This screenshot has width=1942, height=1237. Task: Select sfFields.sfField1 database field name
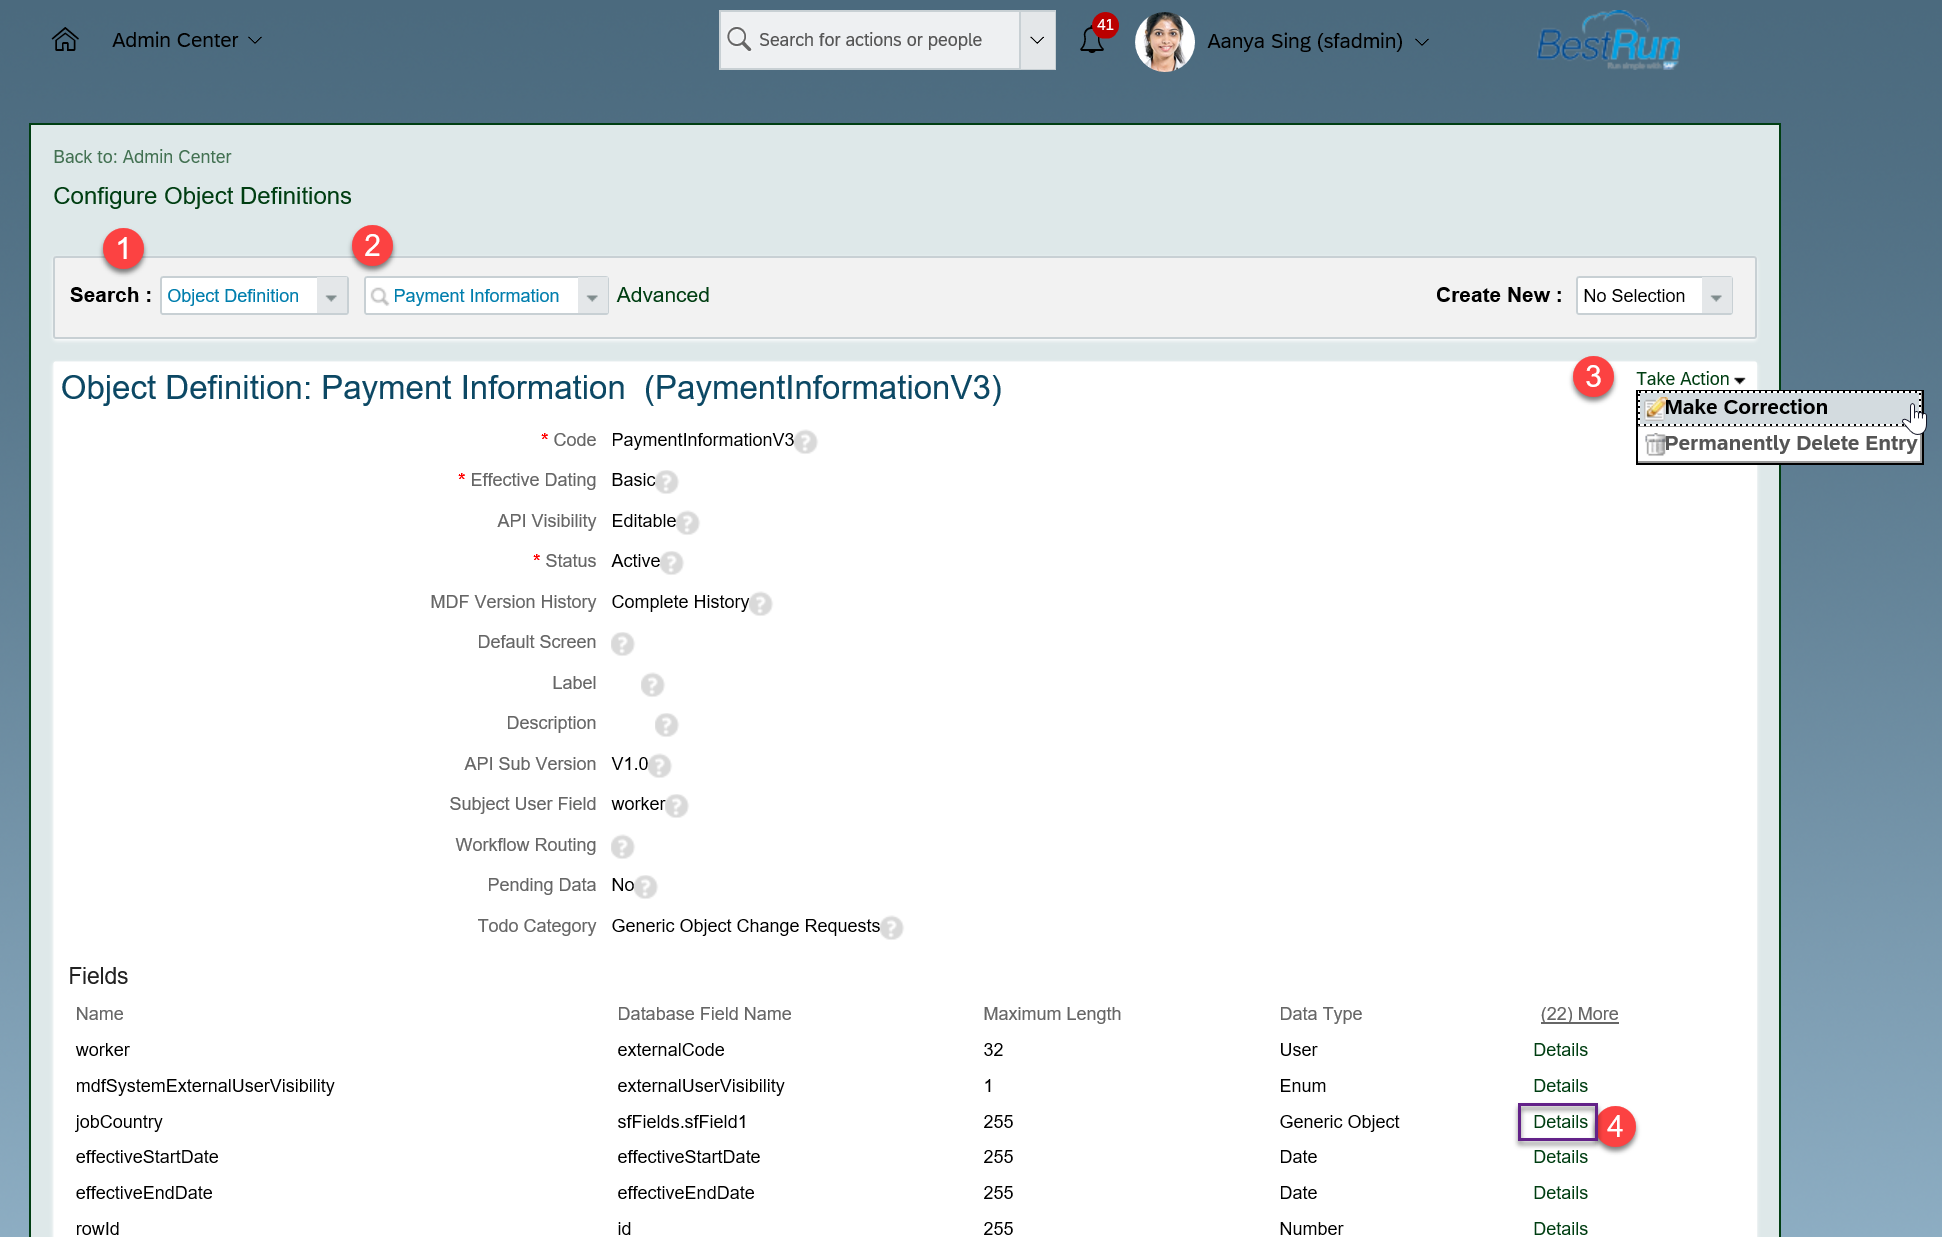[682, 1122]
